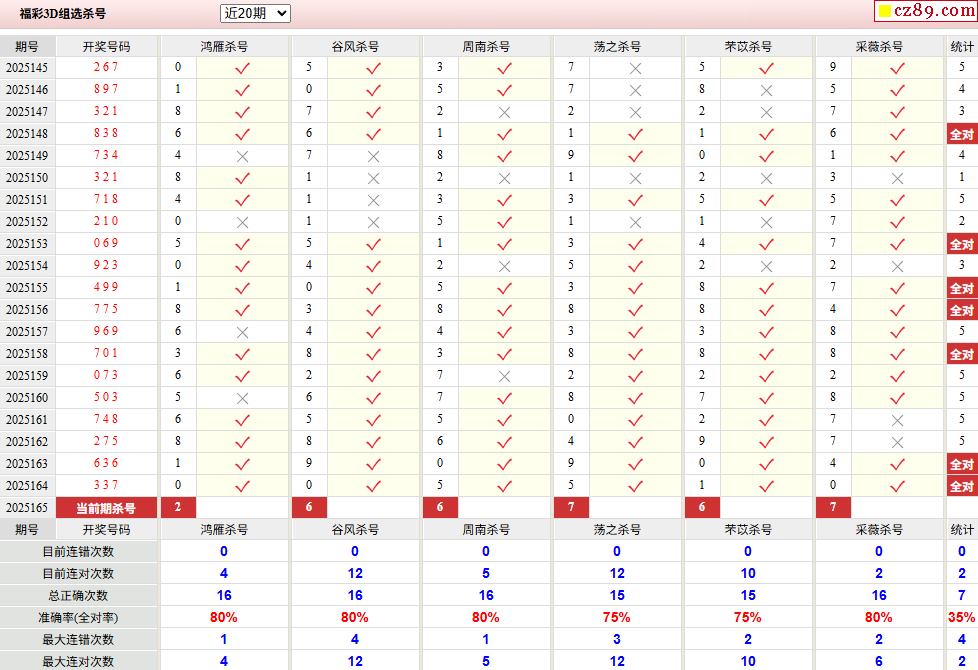Click the 周南杀号 X mark in row 2025147
Viewport: 978px width, 670px height.
click(x=504, y=112)
